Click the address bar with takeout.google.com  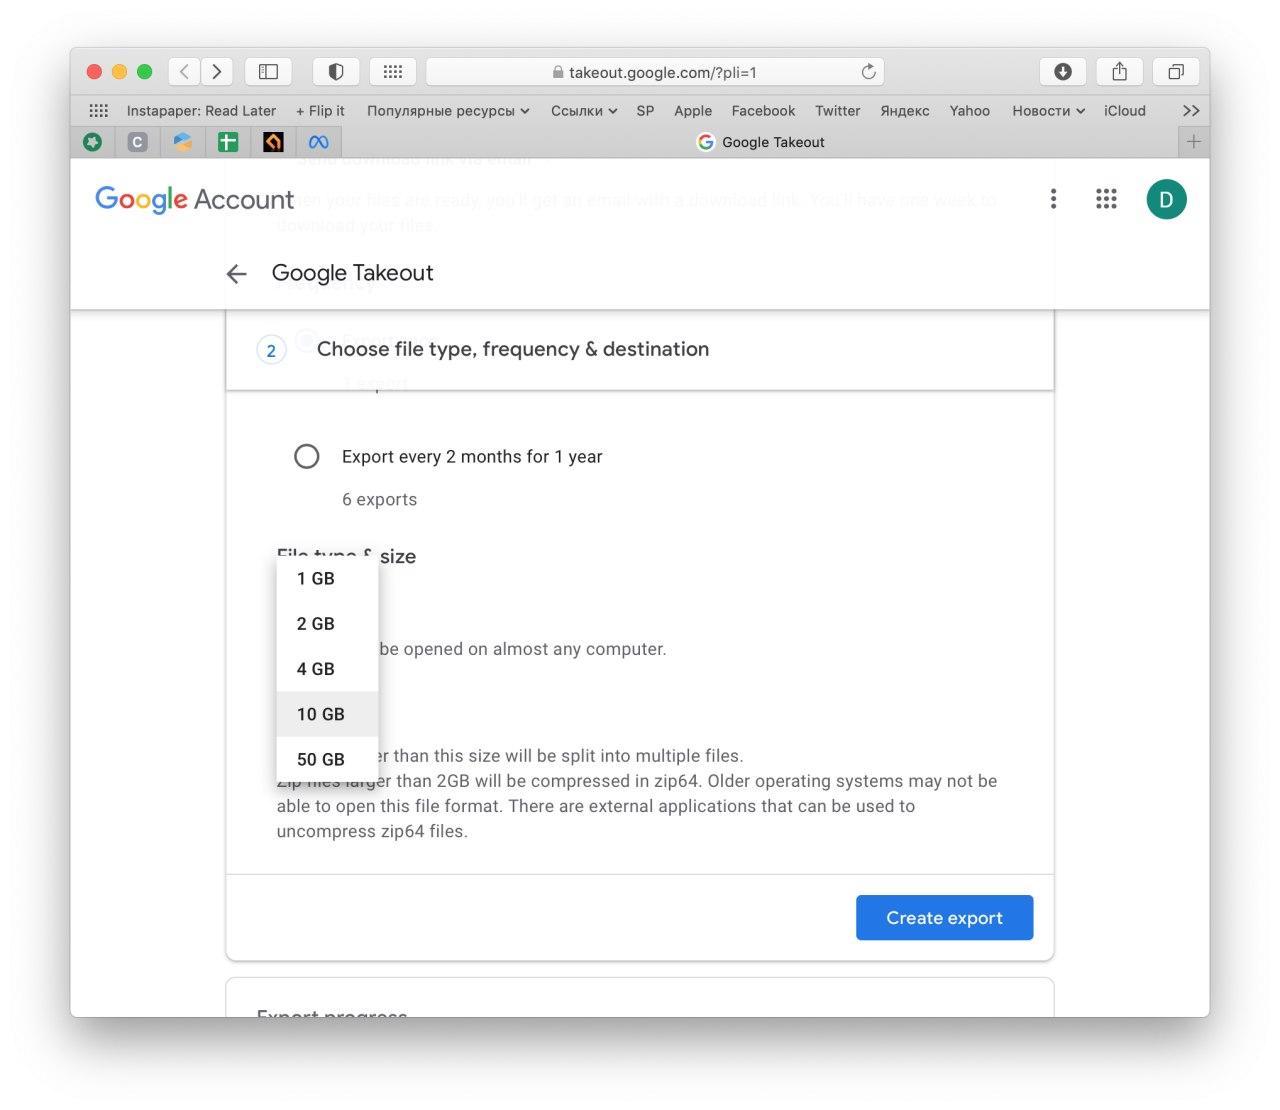click(655, 72)
